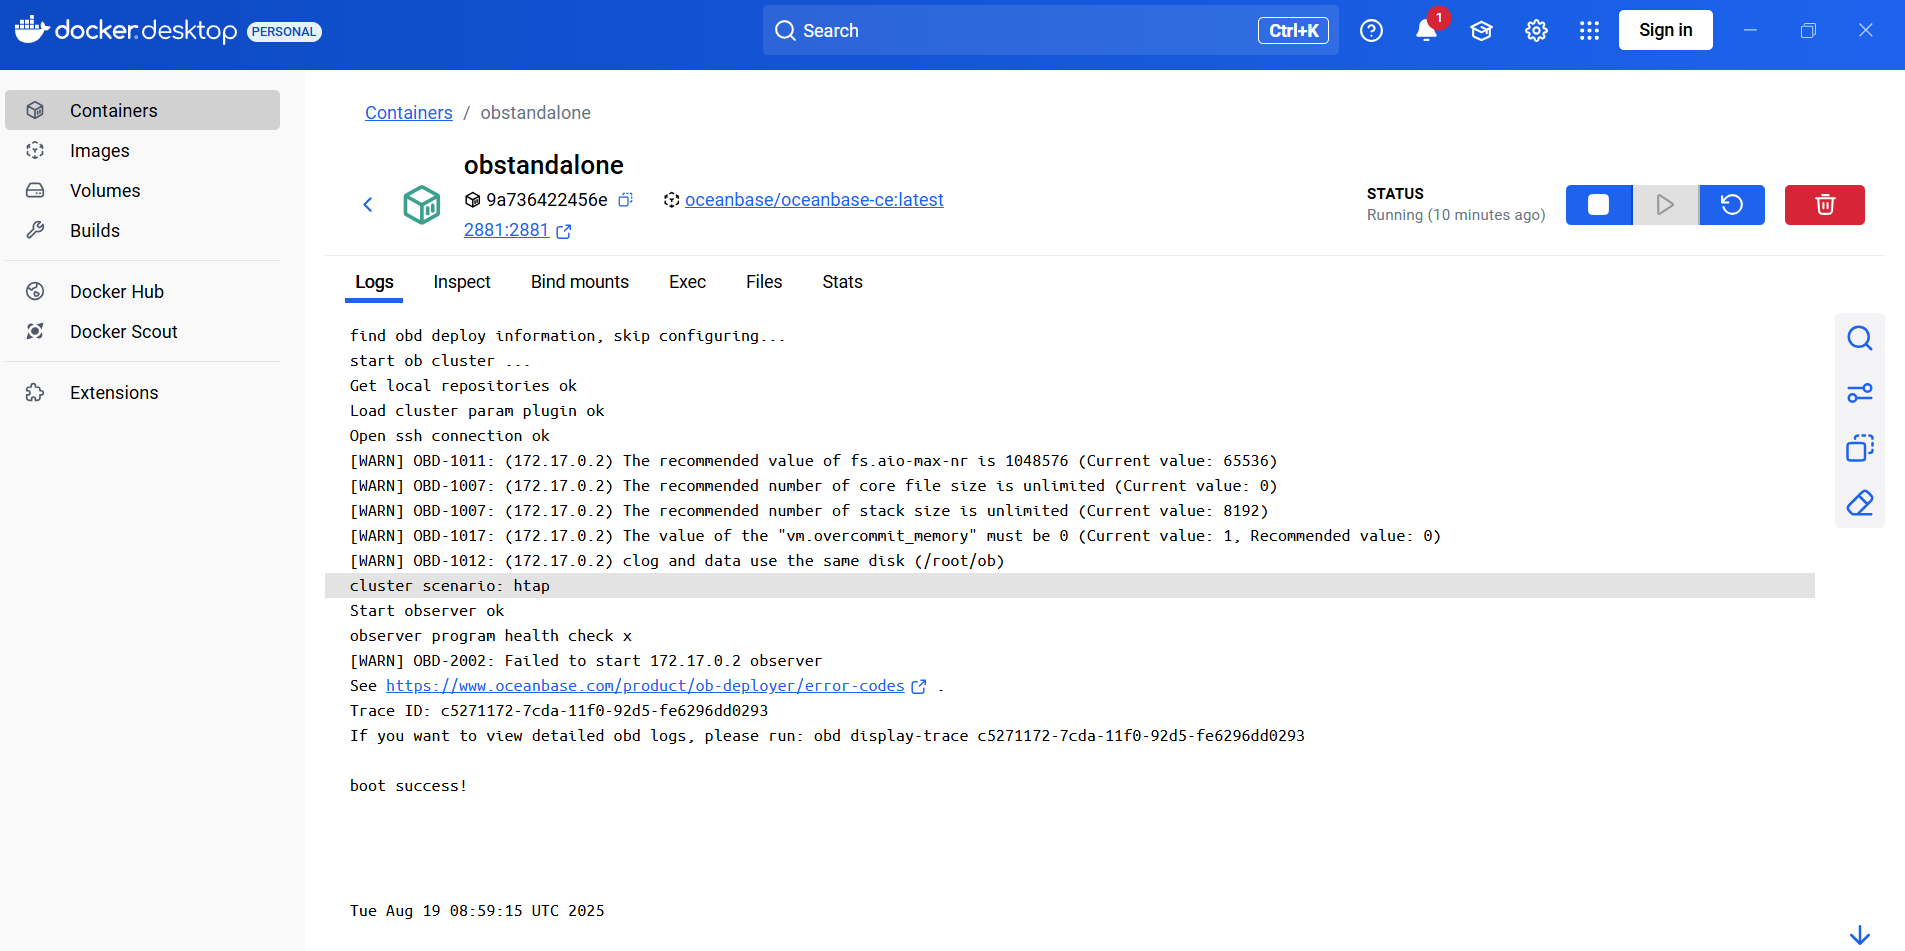Switch to the Logs tab
Screen dimensions: 1905x951
374,283
